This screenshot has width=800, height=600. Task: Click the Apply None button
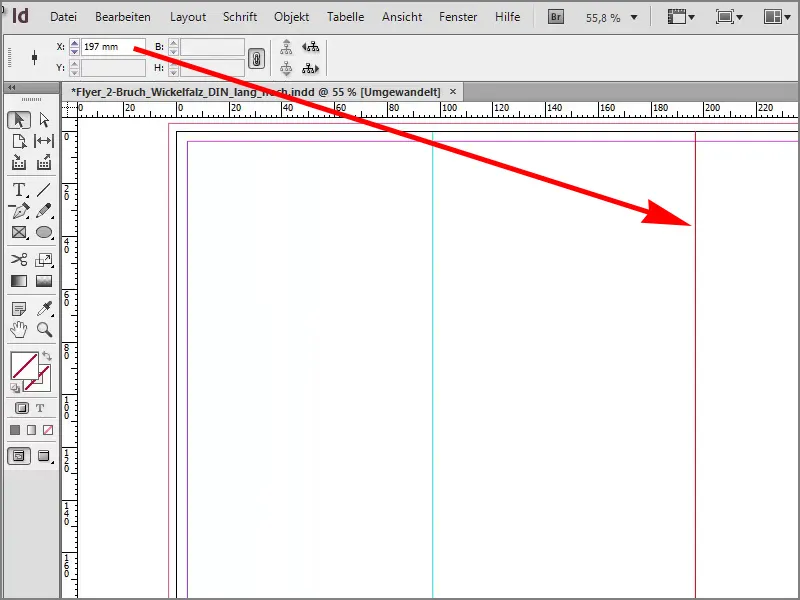tap(48, 430)
